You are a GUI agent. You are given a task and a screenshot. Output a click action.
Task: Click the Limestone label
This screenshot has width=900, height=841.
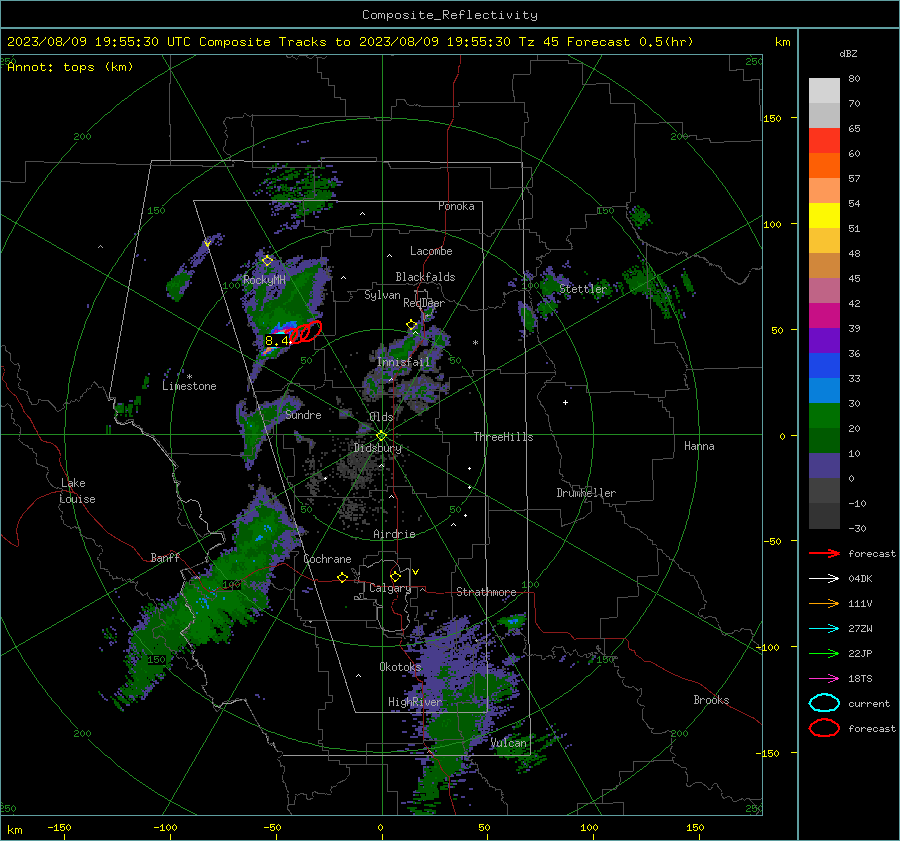pos(189,386)
